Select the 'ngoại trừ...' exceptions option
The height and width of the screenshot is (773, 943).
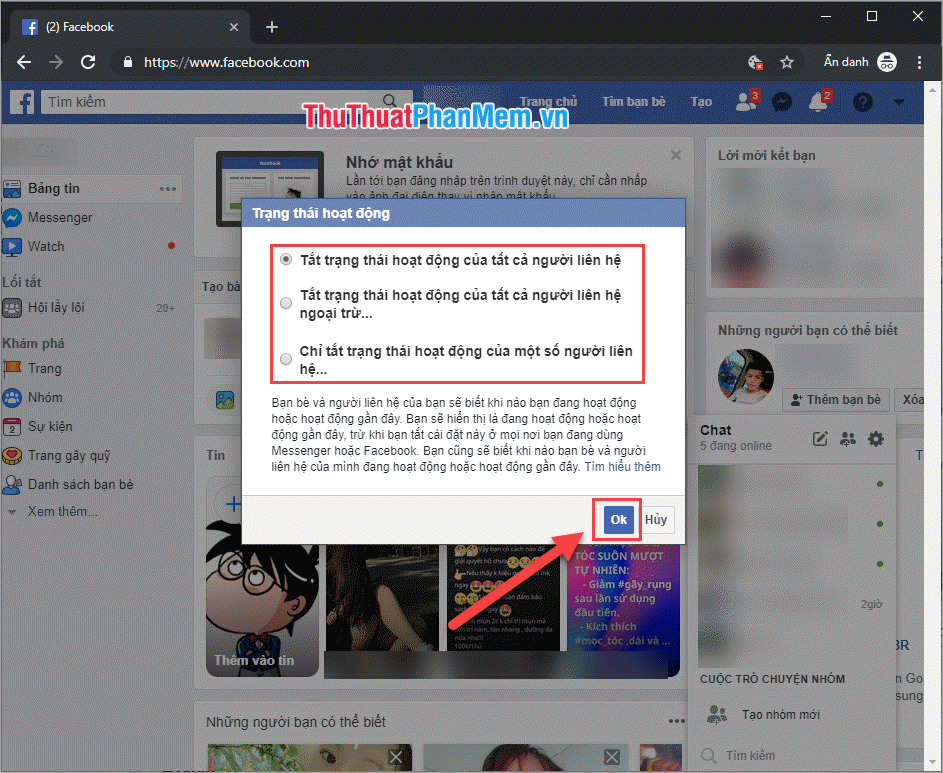286,302
